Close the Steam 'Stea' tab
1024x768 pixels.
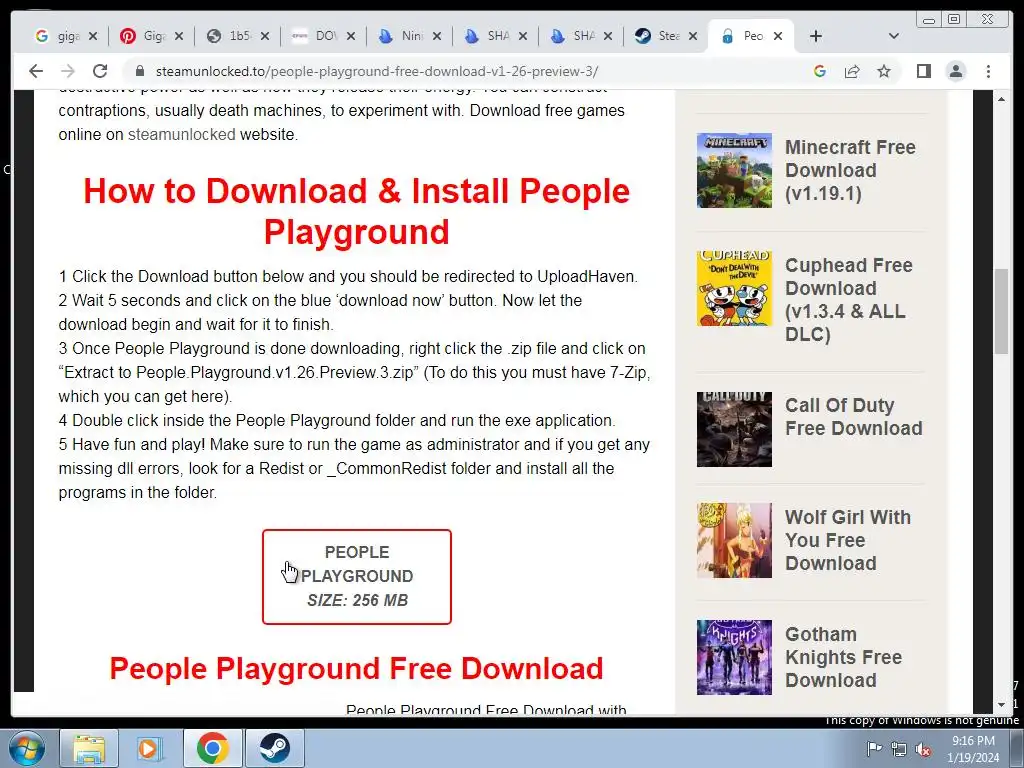(x=693, y=36)
